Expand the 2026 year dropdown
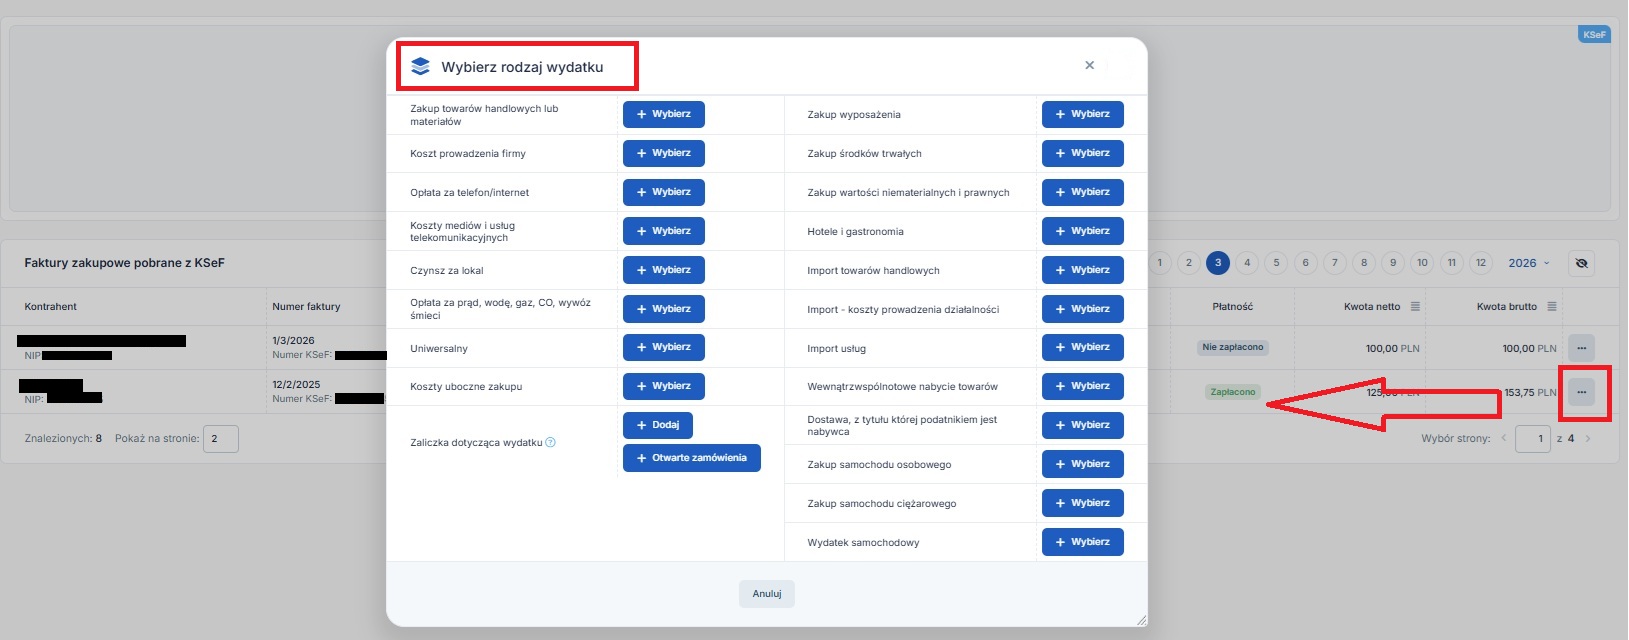This screenshot has height=640, width=1629. click(1529, 263)
